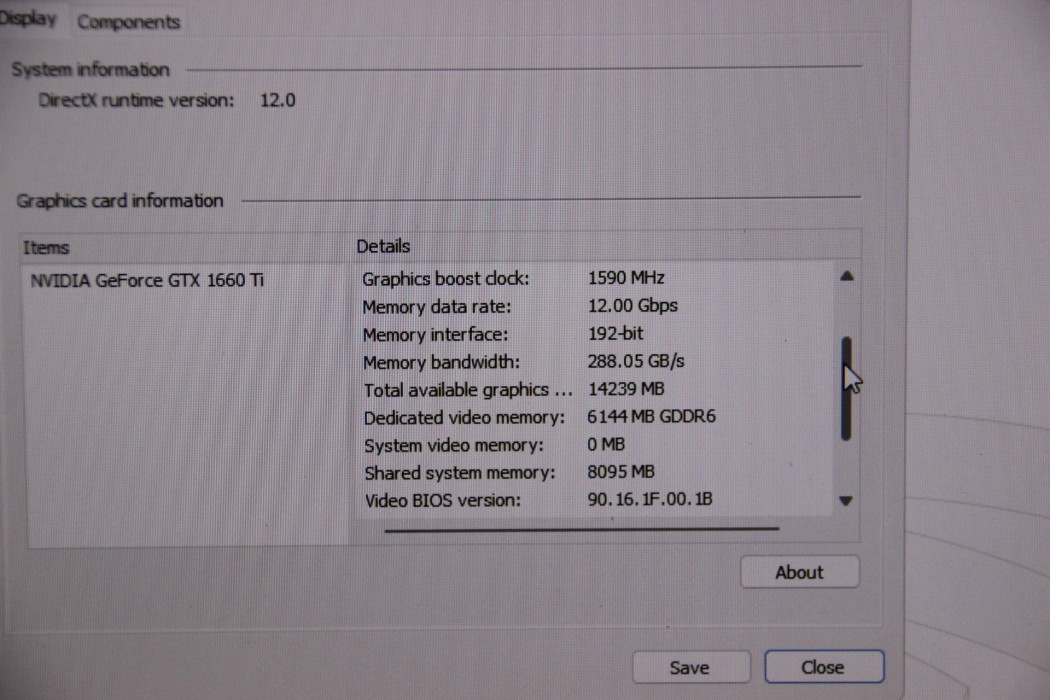Open the Components tab
This screenshot has height=700, width=1050.
pyautogui.click(x=129, y=22)
